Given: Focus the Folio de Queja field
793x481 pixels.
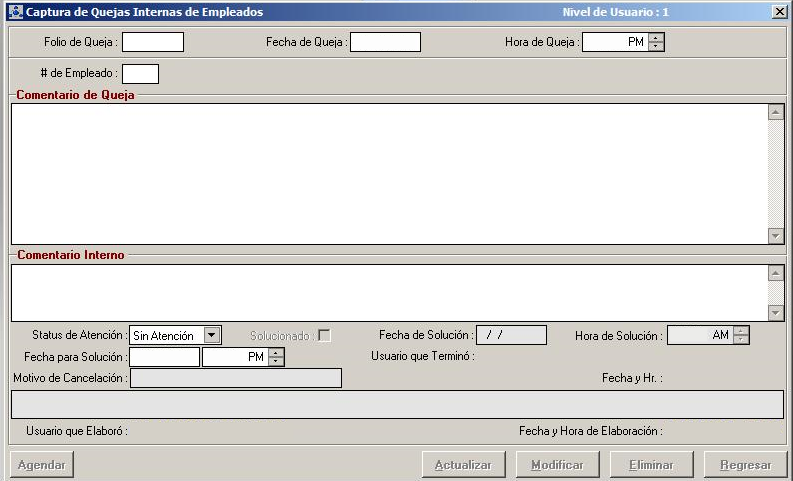Looking at the screenshot, I should coord(153,42).
